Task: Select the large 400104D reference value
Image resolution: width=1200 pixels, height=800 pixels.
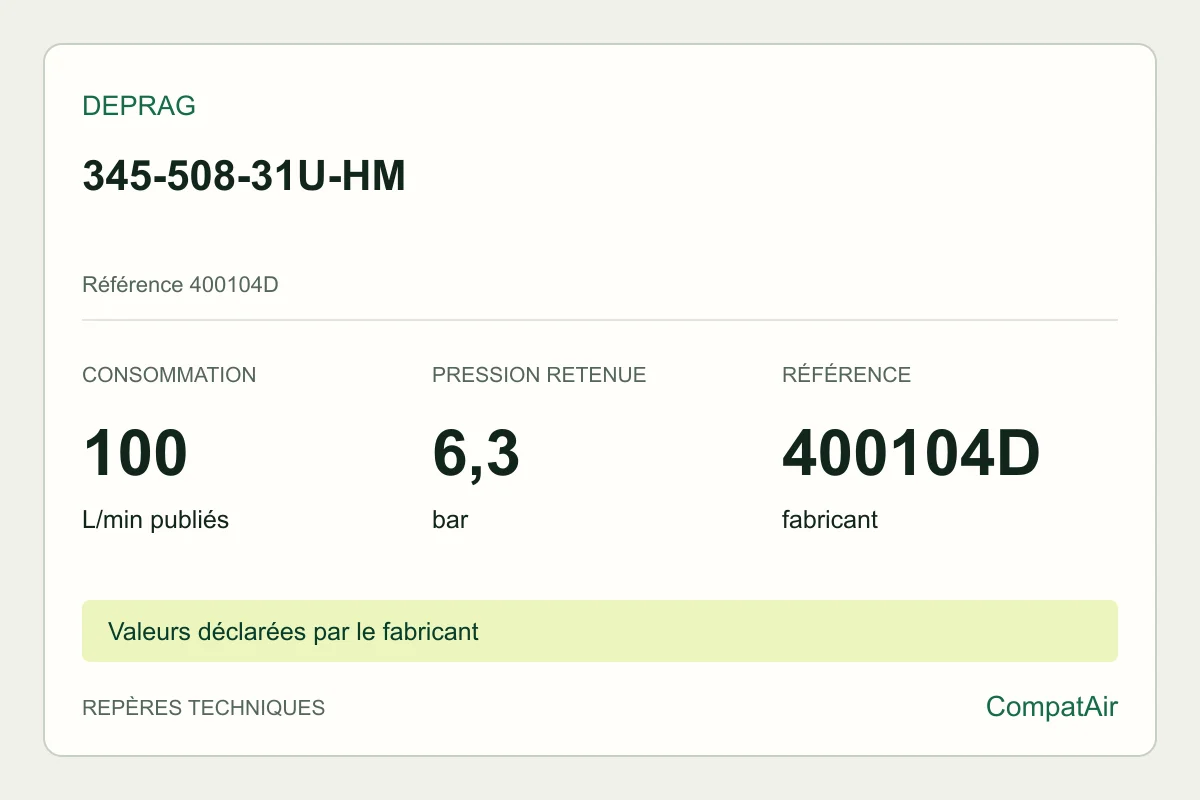Action: (911, 453)
